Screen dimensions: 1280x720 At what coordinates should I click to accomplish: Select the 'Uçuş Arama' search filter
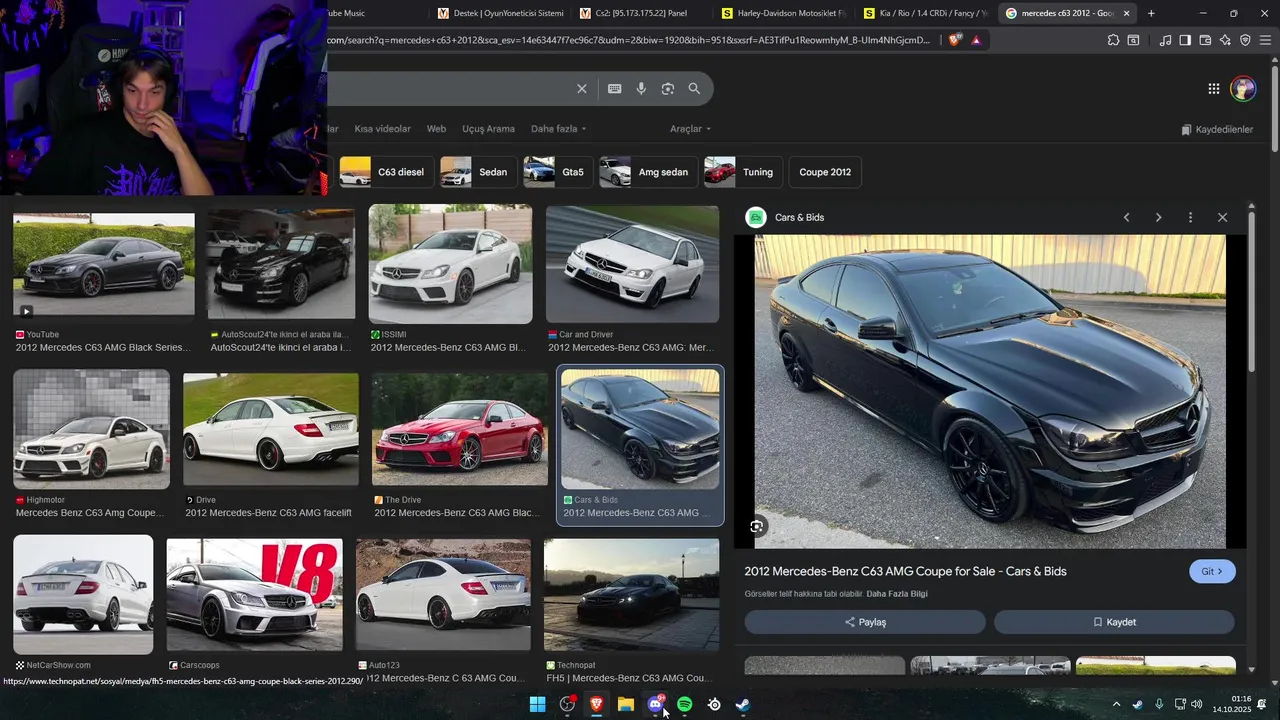click(x=488, y=129)
